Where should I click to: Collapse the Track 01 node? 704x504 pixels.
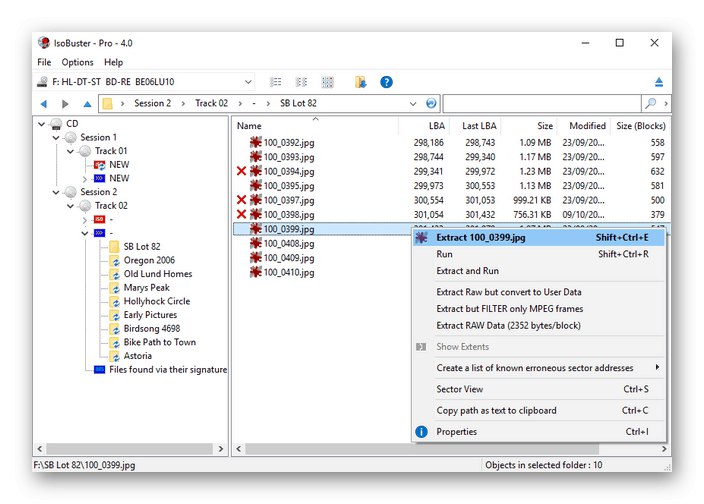pos(70,151)
